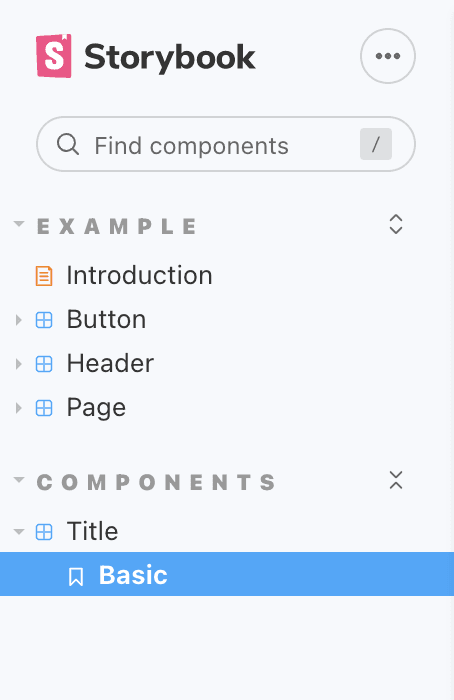Click the component grid icon beside Button
The image size is (454, 700).
44,320
